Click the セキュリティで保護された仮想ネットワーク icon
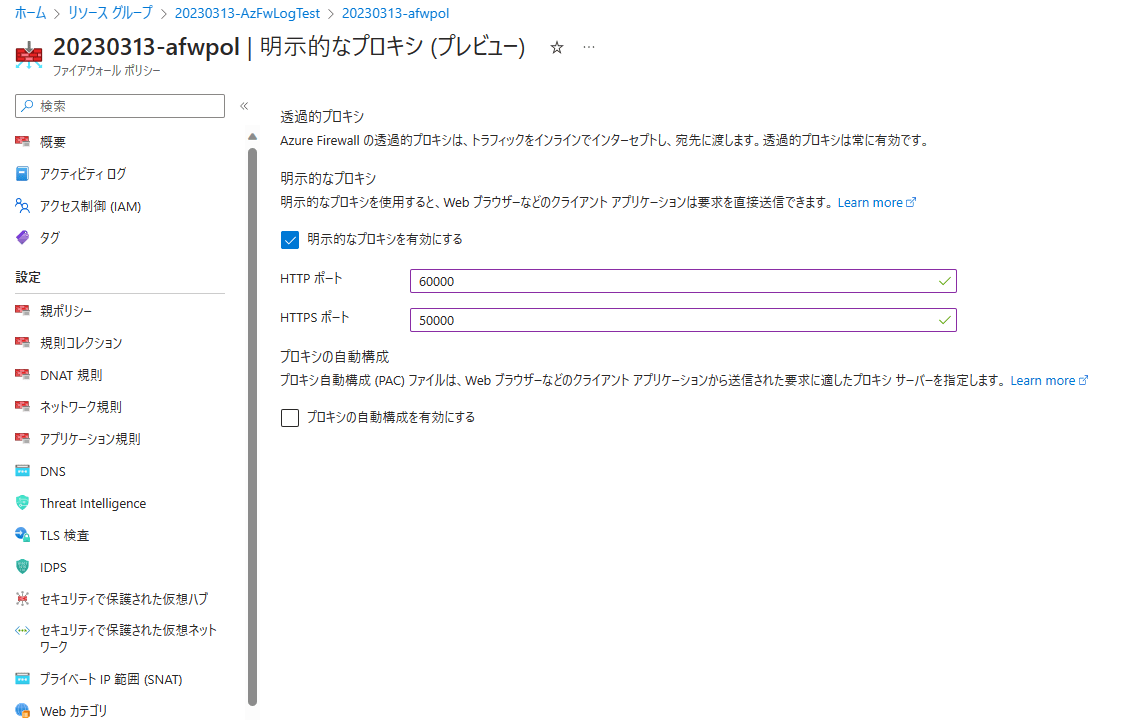Screen dimensions: 1148x720 (23, 630)
